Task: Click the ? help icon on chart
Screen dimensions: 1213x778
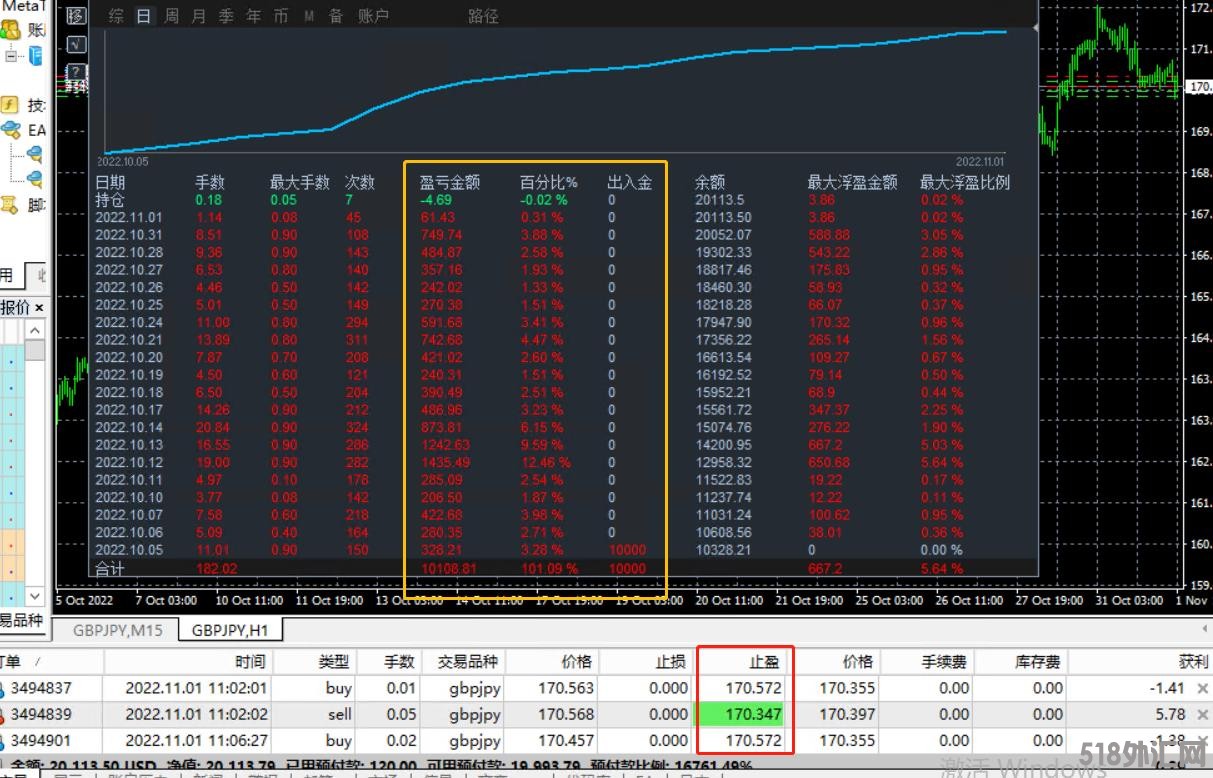Action: (x=75, y=71)
